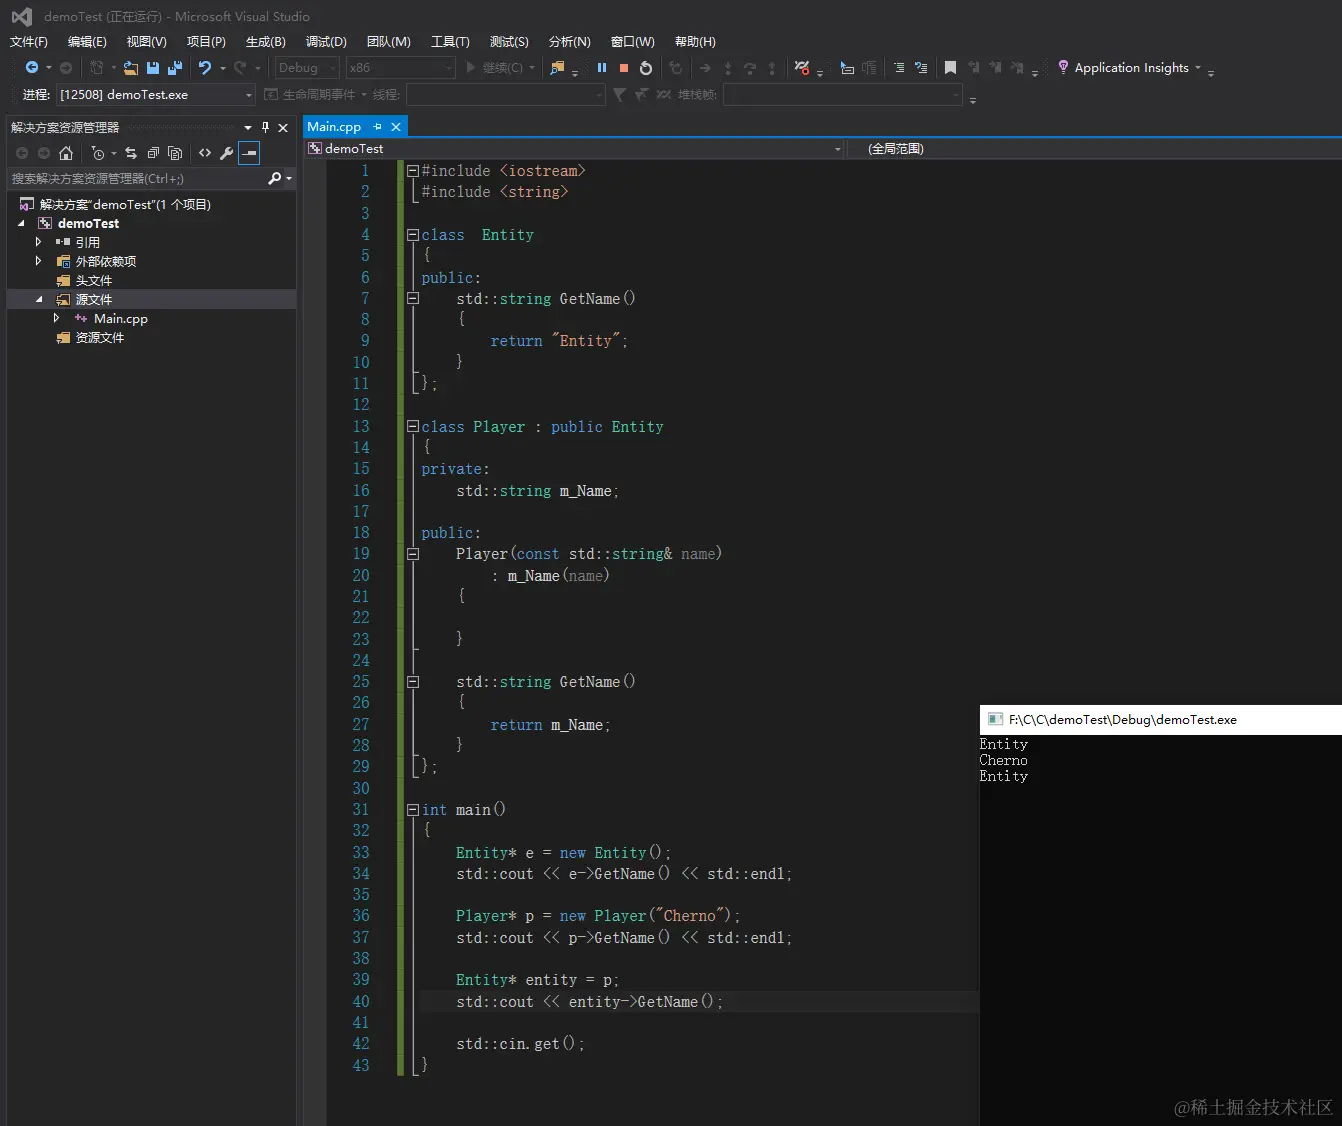Open the x86 platform dropdown
Screen dimensions: 1342x1126
[401, 68]
